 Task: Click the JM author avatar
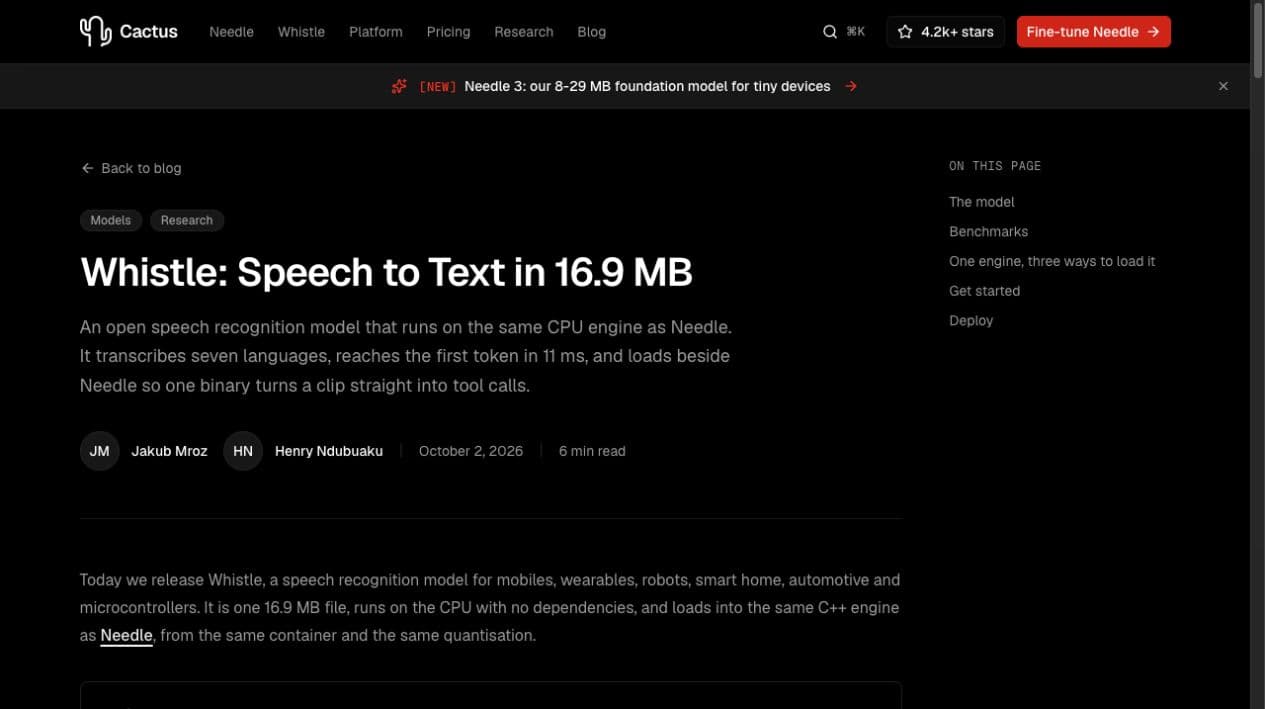click(x=99, y=451)
